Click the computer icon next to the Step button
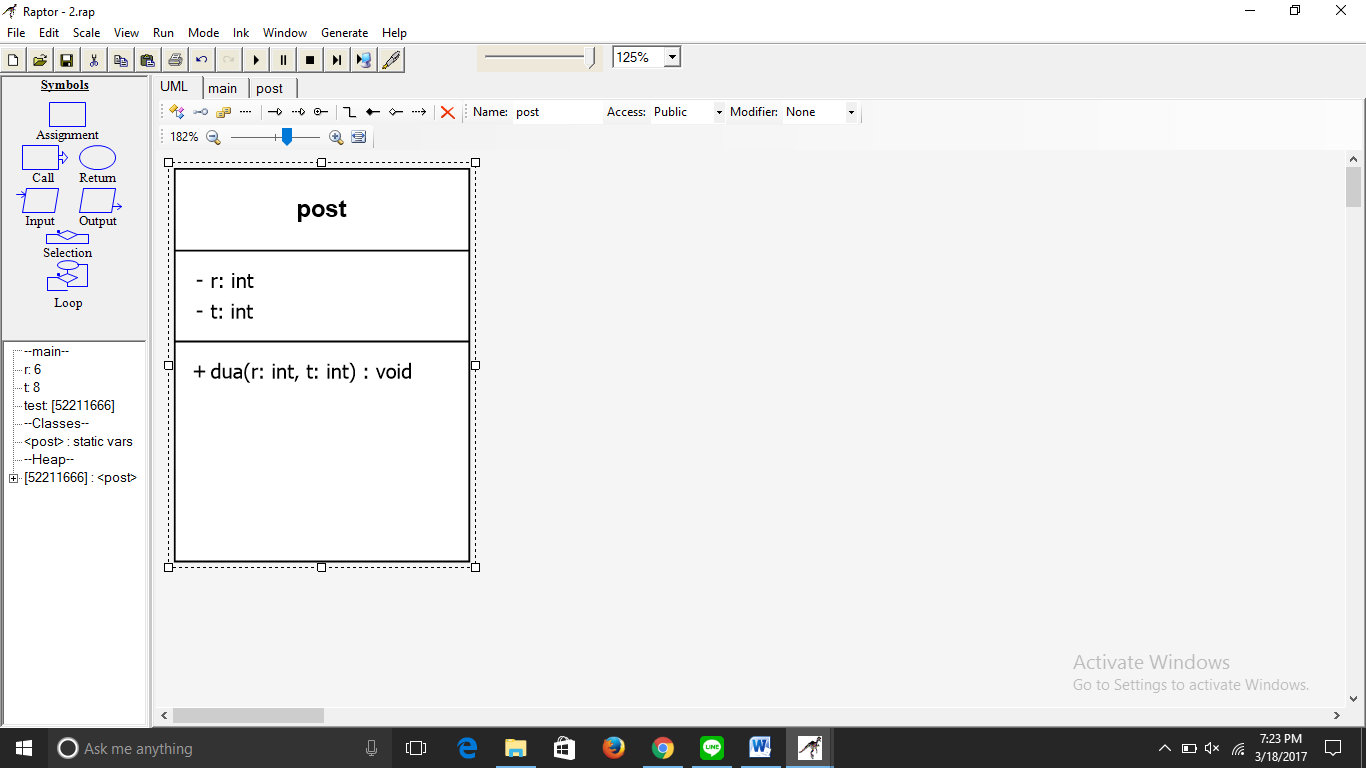 point(364,60)
